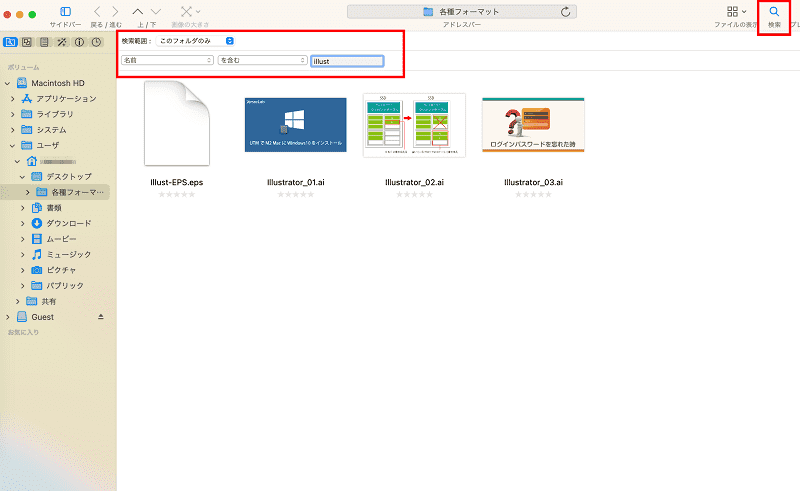Expand the Guest volume chevron

[x=7, y=317]
